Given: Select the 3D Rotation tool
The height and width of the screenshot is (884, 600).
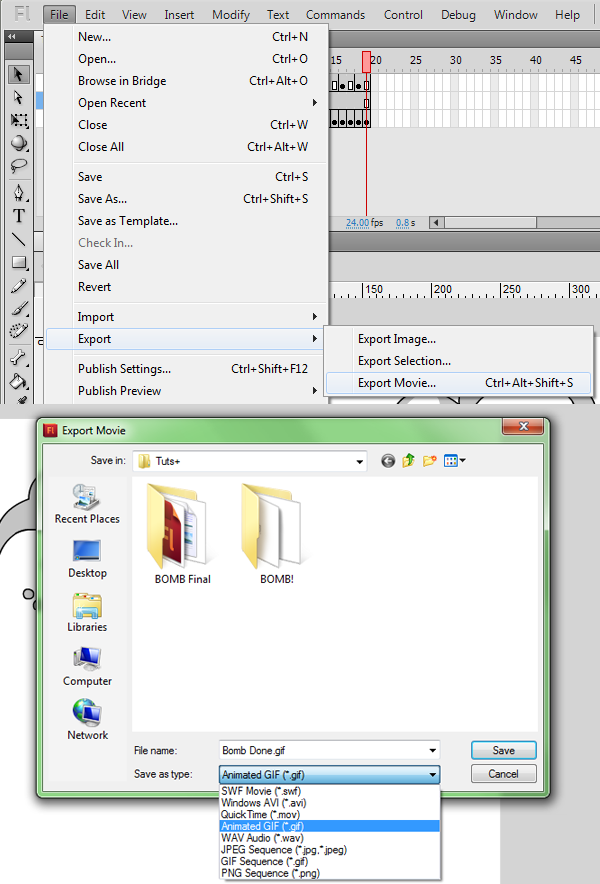Looking at the screenshot, I should pyautogui.click(x=19, y=143).
